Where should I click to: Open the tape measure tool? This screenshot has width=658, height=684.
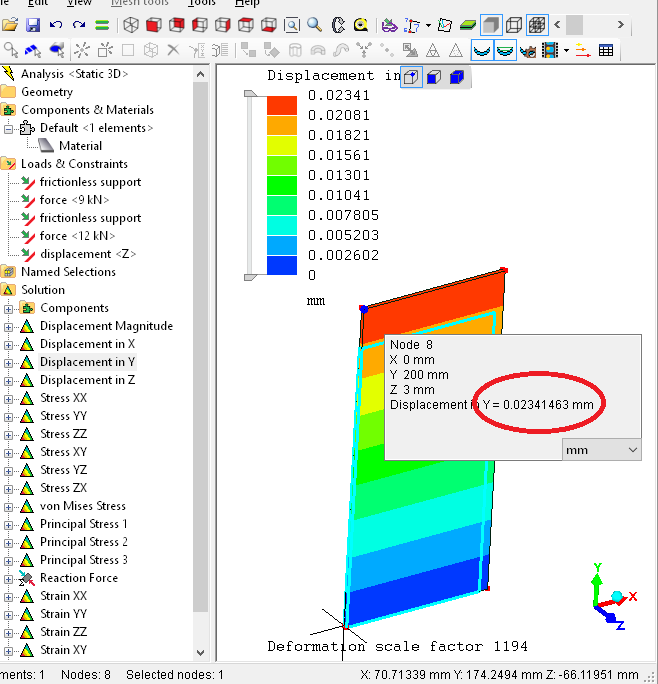[361, 25]
